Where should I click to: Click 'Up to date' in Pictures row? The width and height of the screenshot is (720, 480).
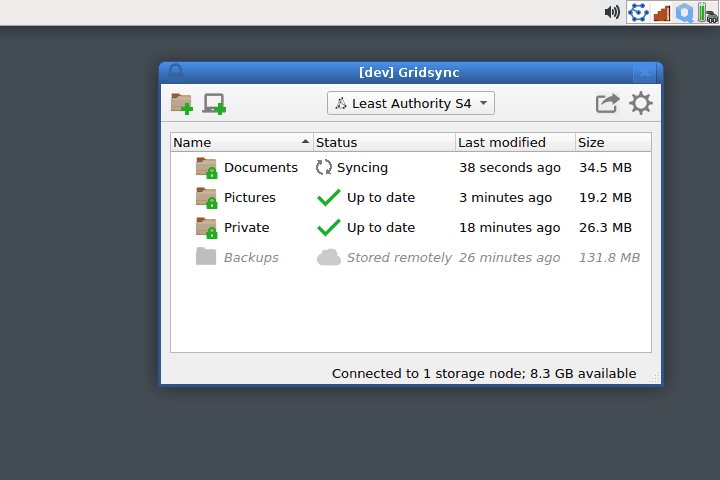click(x=381, y=198)
